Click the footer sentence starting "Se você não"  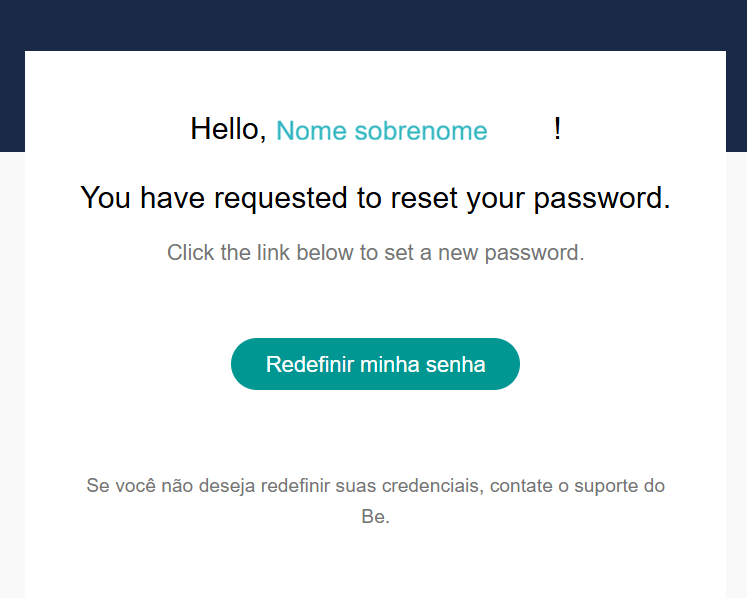[375, 487]
